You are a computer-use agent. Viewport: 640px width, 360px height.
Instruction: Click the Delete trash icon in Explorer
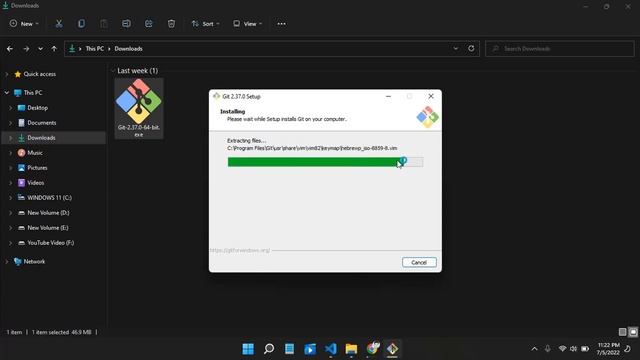coord(171,24)
